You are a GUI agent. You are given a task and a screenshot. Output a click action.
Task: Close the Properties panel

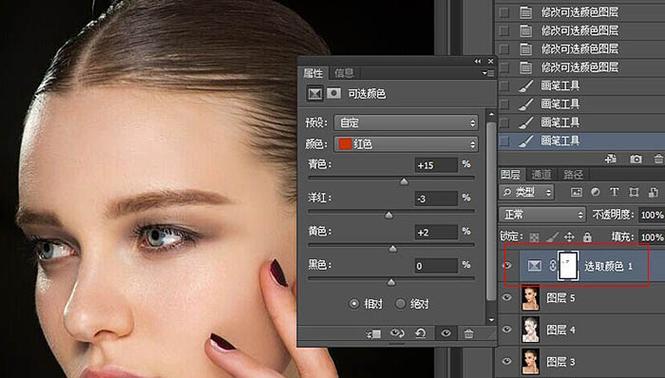tap(491, 62)
